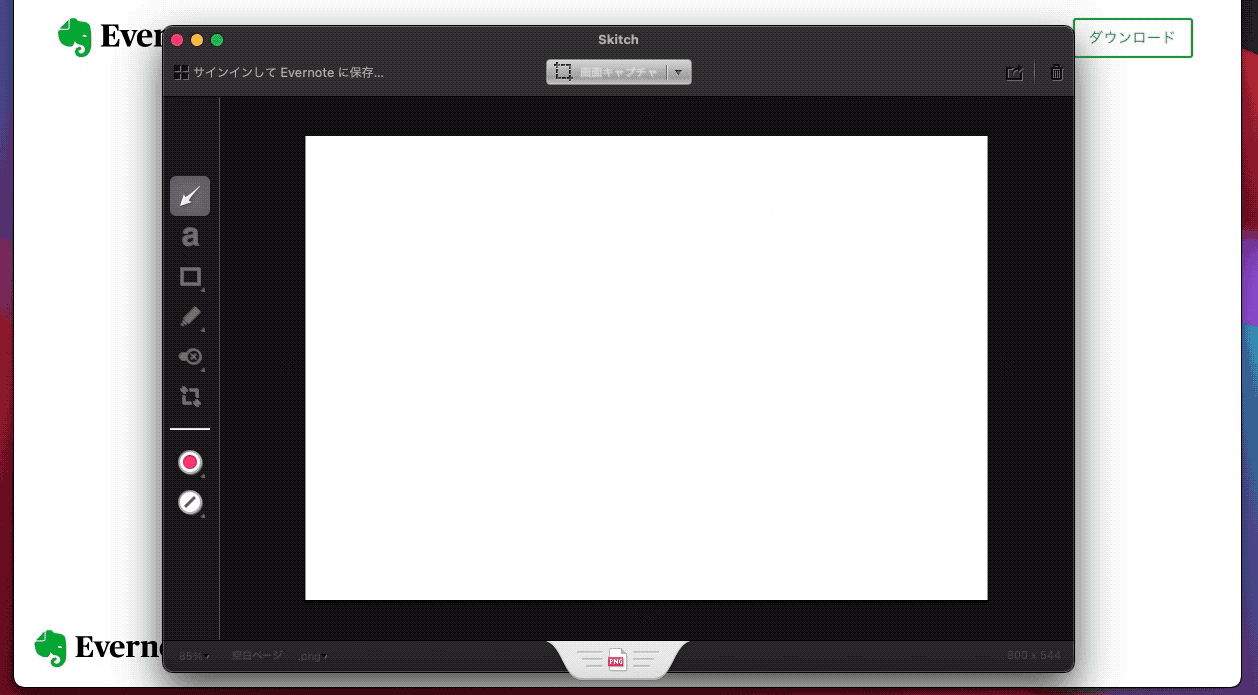Select the Shape tool
The height and width of the screenshot is (695, 1258).
(190, 277)
